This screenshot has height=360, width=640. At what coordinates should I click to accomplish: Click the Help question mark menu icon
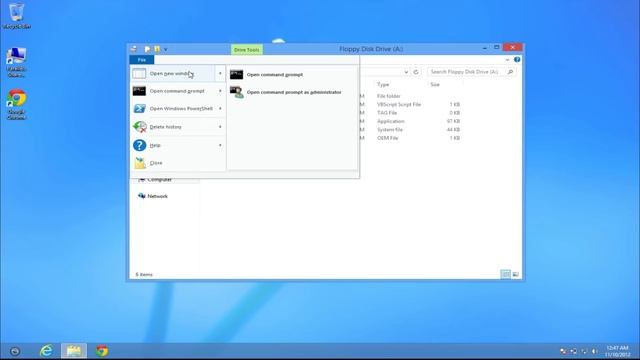tap(139, 145)
